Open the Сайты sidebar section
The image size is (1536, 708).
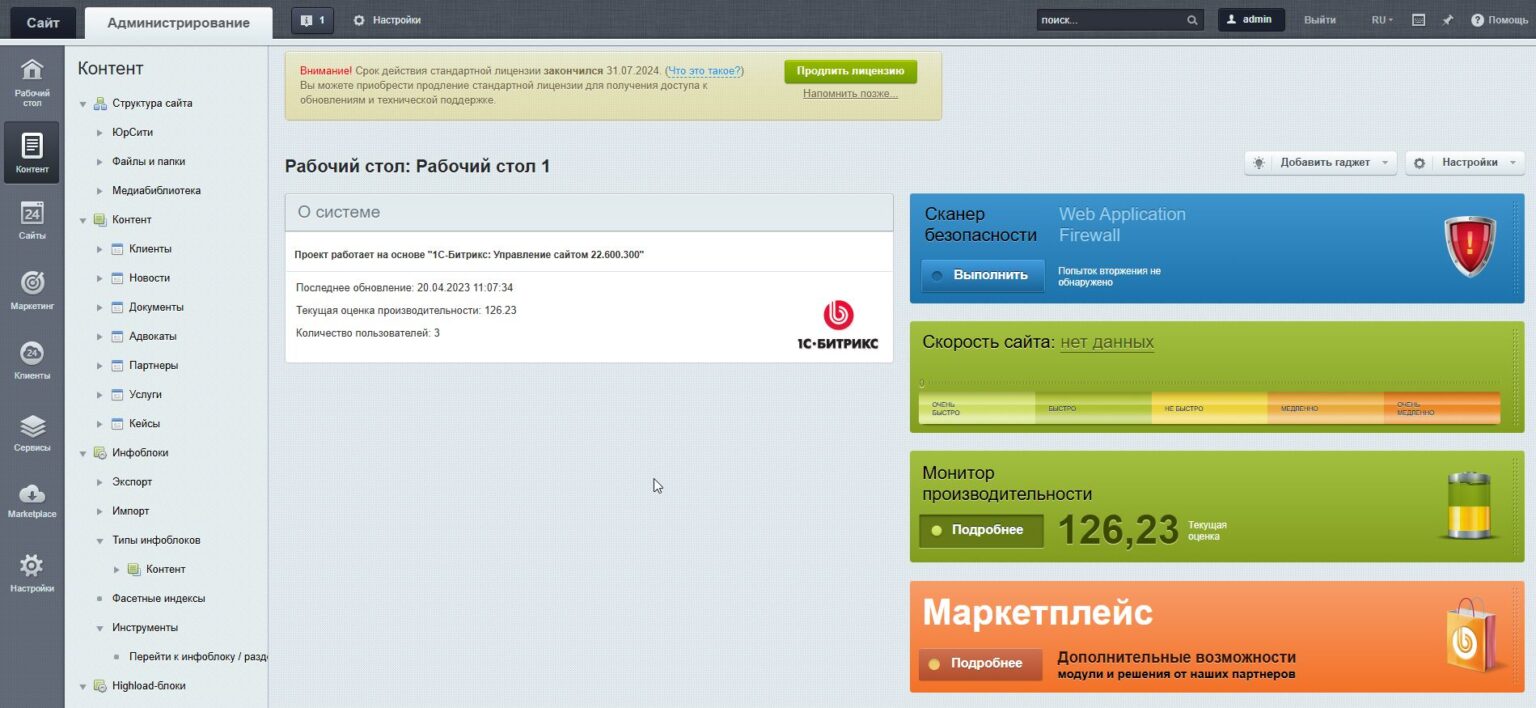point(32,221)
